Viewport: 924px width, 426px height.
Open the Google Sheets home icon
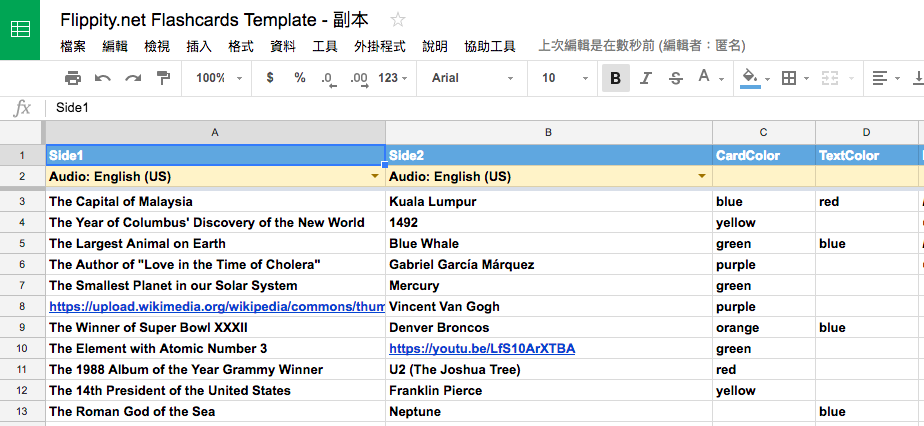click(20, 29)
